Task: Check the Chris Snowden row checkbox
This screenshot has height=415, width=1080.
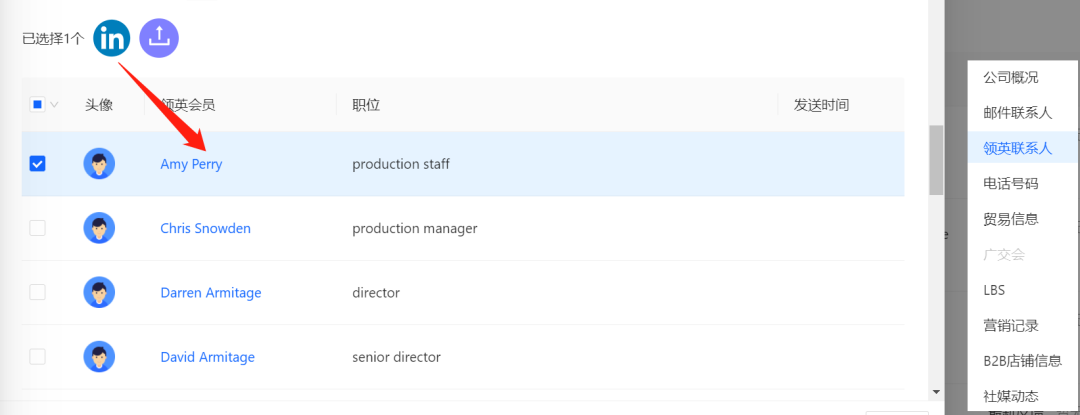Action: pyautogui.click(x=37, y=228)
